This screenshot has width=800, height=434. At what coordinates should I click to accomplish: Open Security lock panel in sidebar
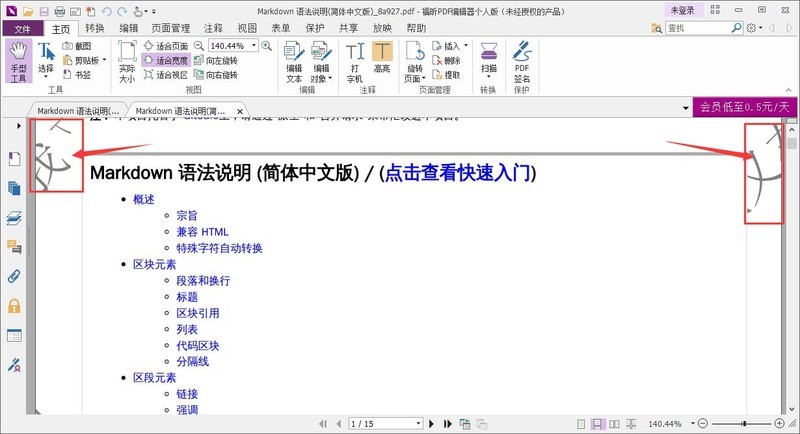[14, 306]
